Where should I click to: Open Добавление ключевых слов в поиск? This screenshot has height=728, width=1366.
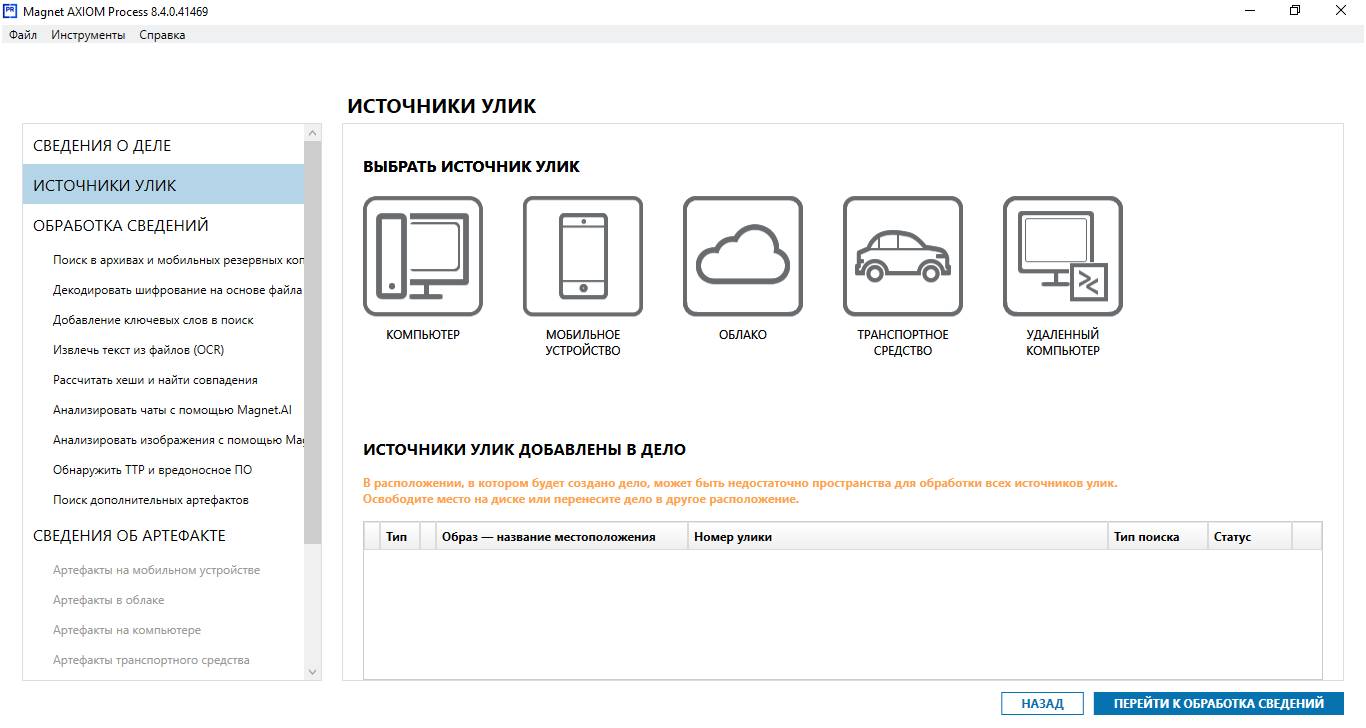[153, 320]
